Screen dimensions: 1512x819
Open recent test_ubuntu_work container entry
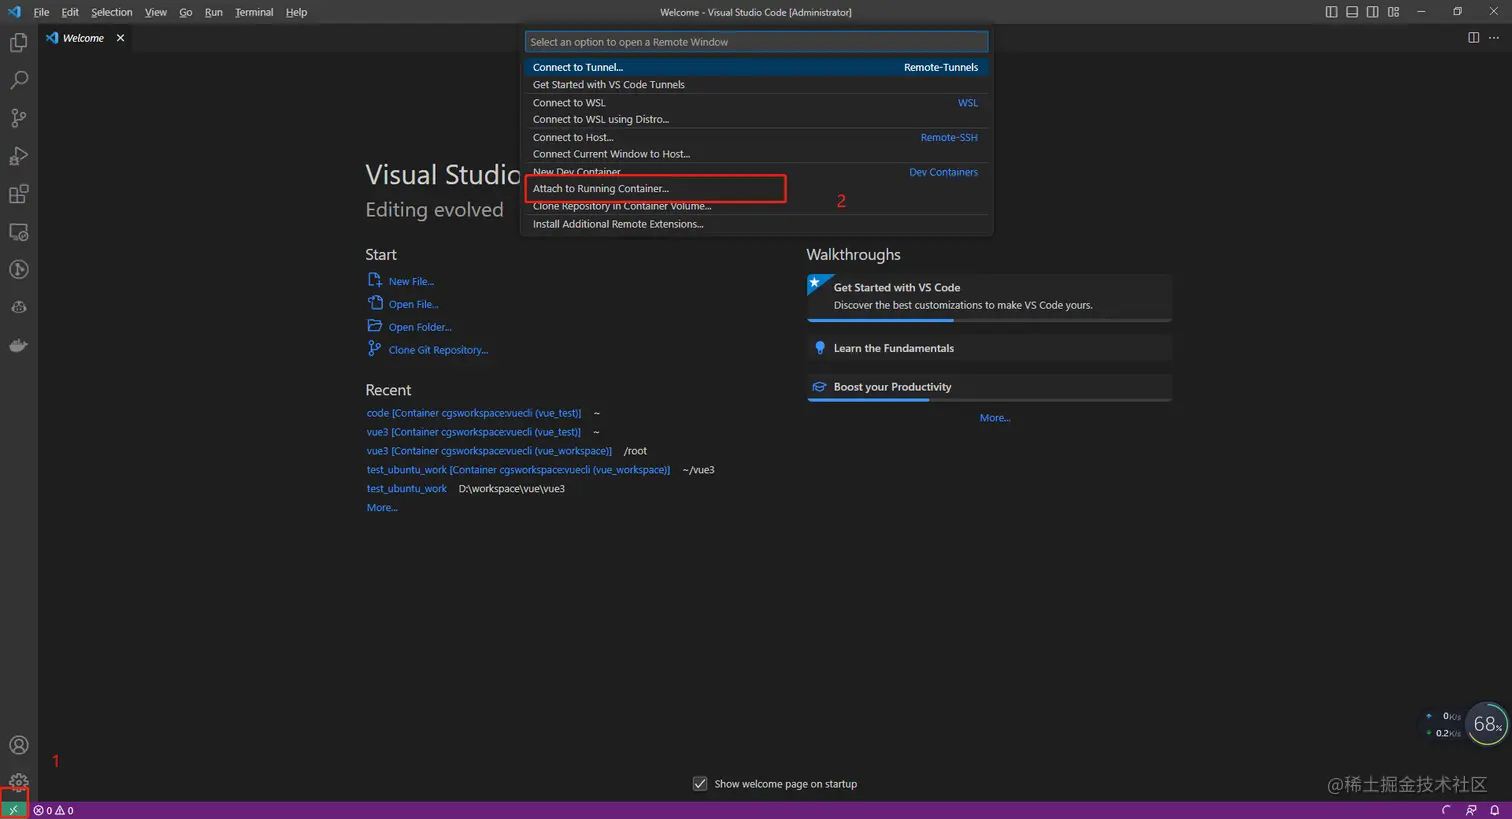click(518, 470)
